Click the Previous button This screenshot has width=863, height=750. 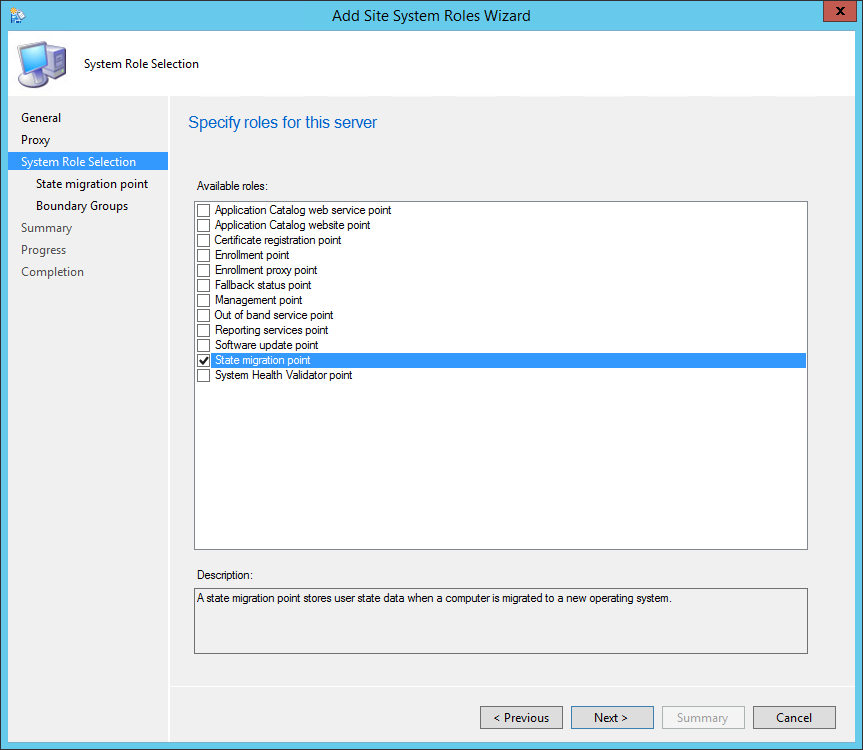click(521, 718)
